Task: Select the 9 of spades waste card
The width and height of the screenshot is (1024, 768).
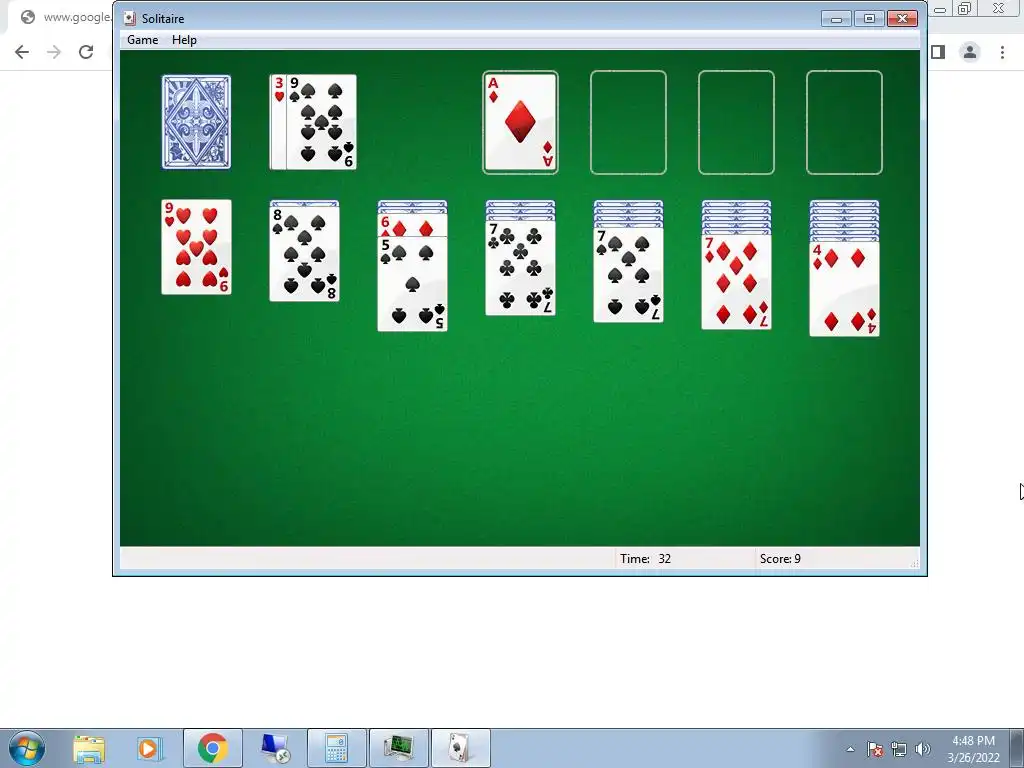Action: (x=321, y=122)
